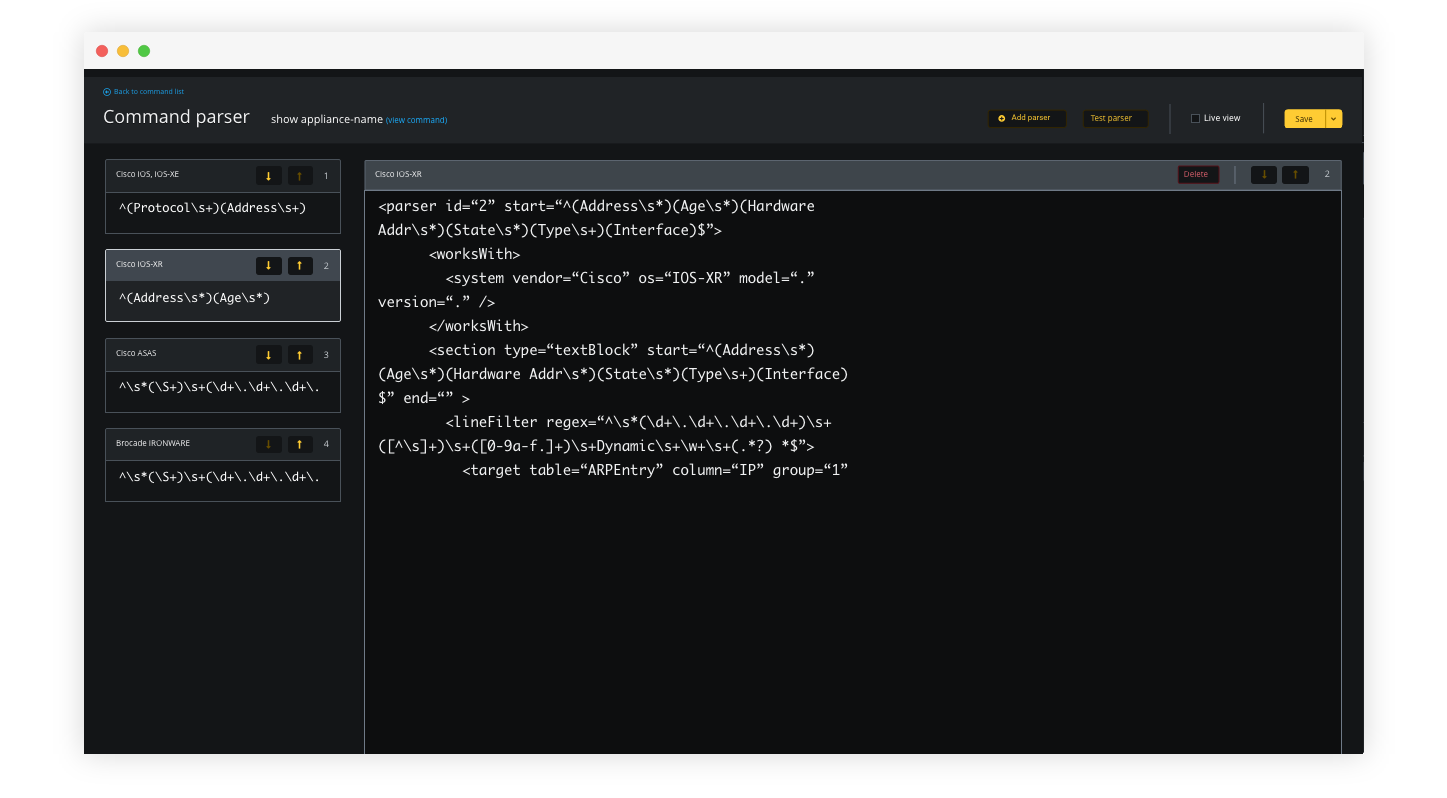Move Brocade IRONWARE parser down

pyautogui.click(x=268, y=444)
